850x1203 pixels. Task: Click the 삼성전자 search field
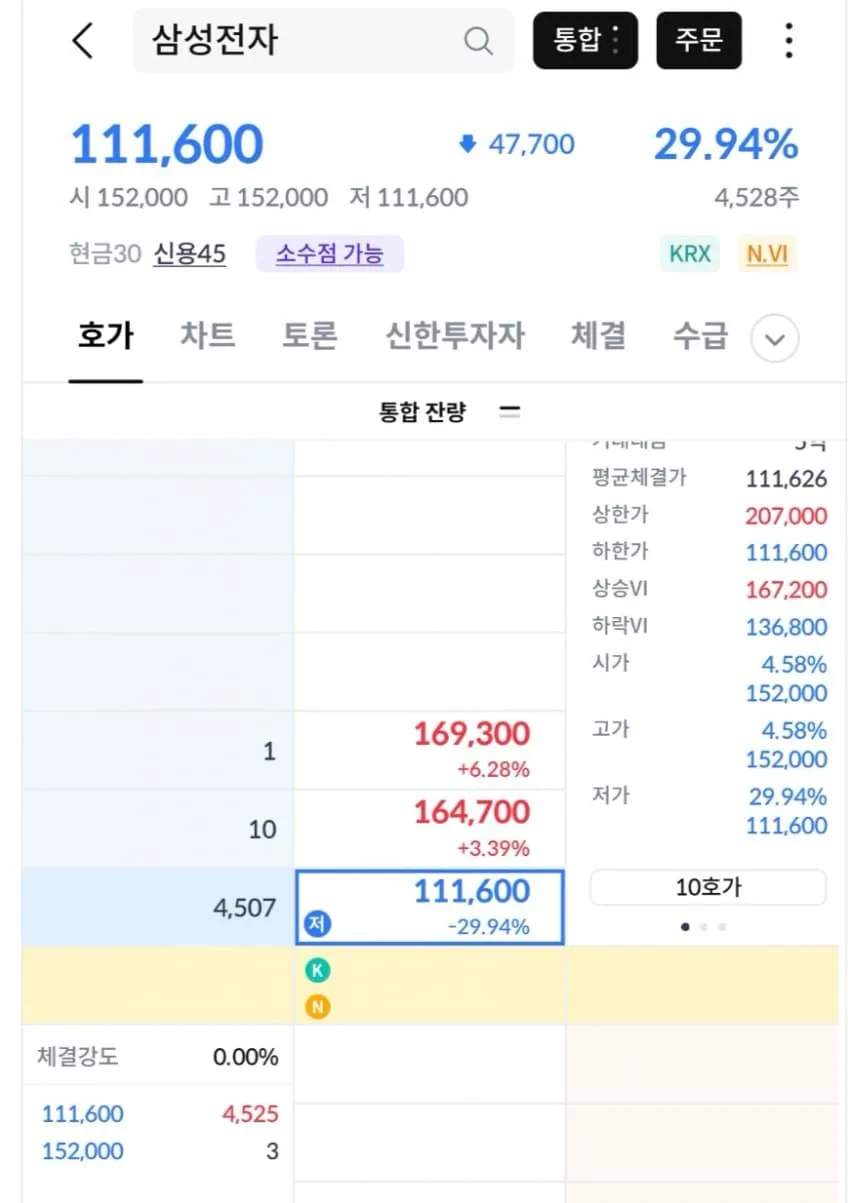point(323,41)
